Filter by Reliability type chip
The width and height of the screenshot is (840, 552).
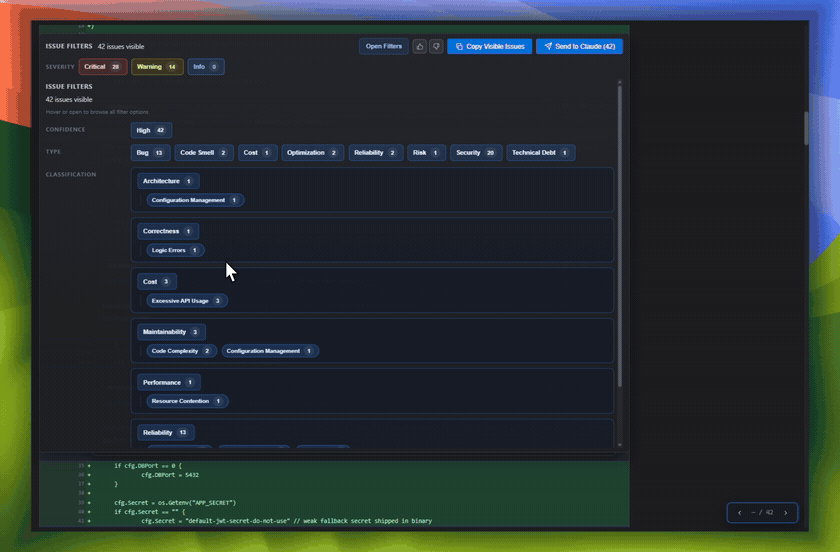click(375, 153)
